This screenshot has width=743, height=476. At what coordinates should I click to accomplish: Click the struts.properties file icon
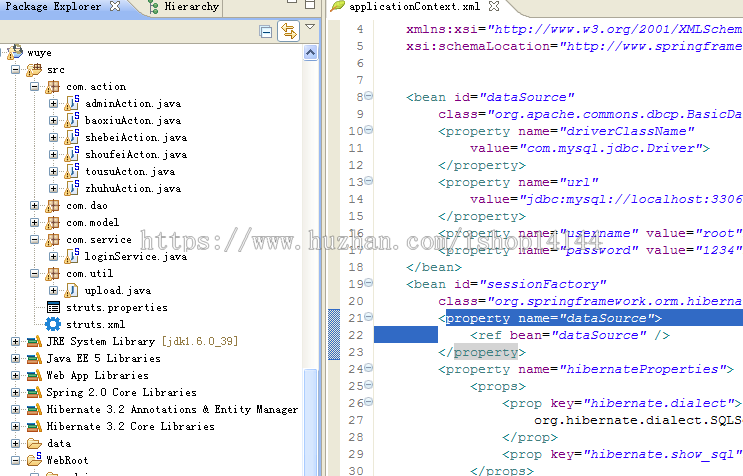(53, 307)
